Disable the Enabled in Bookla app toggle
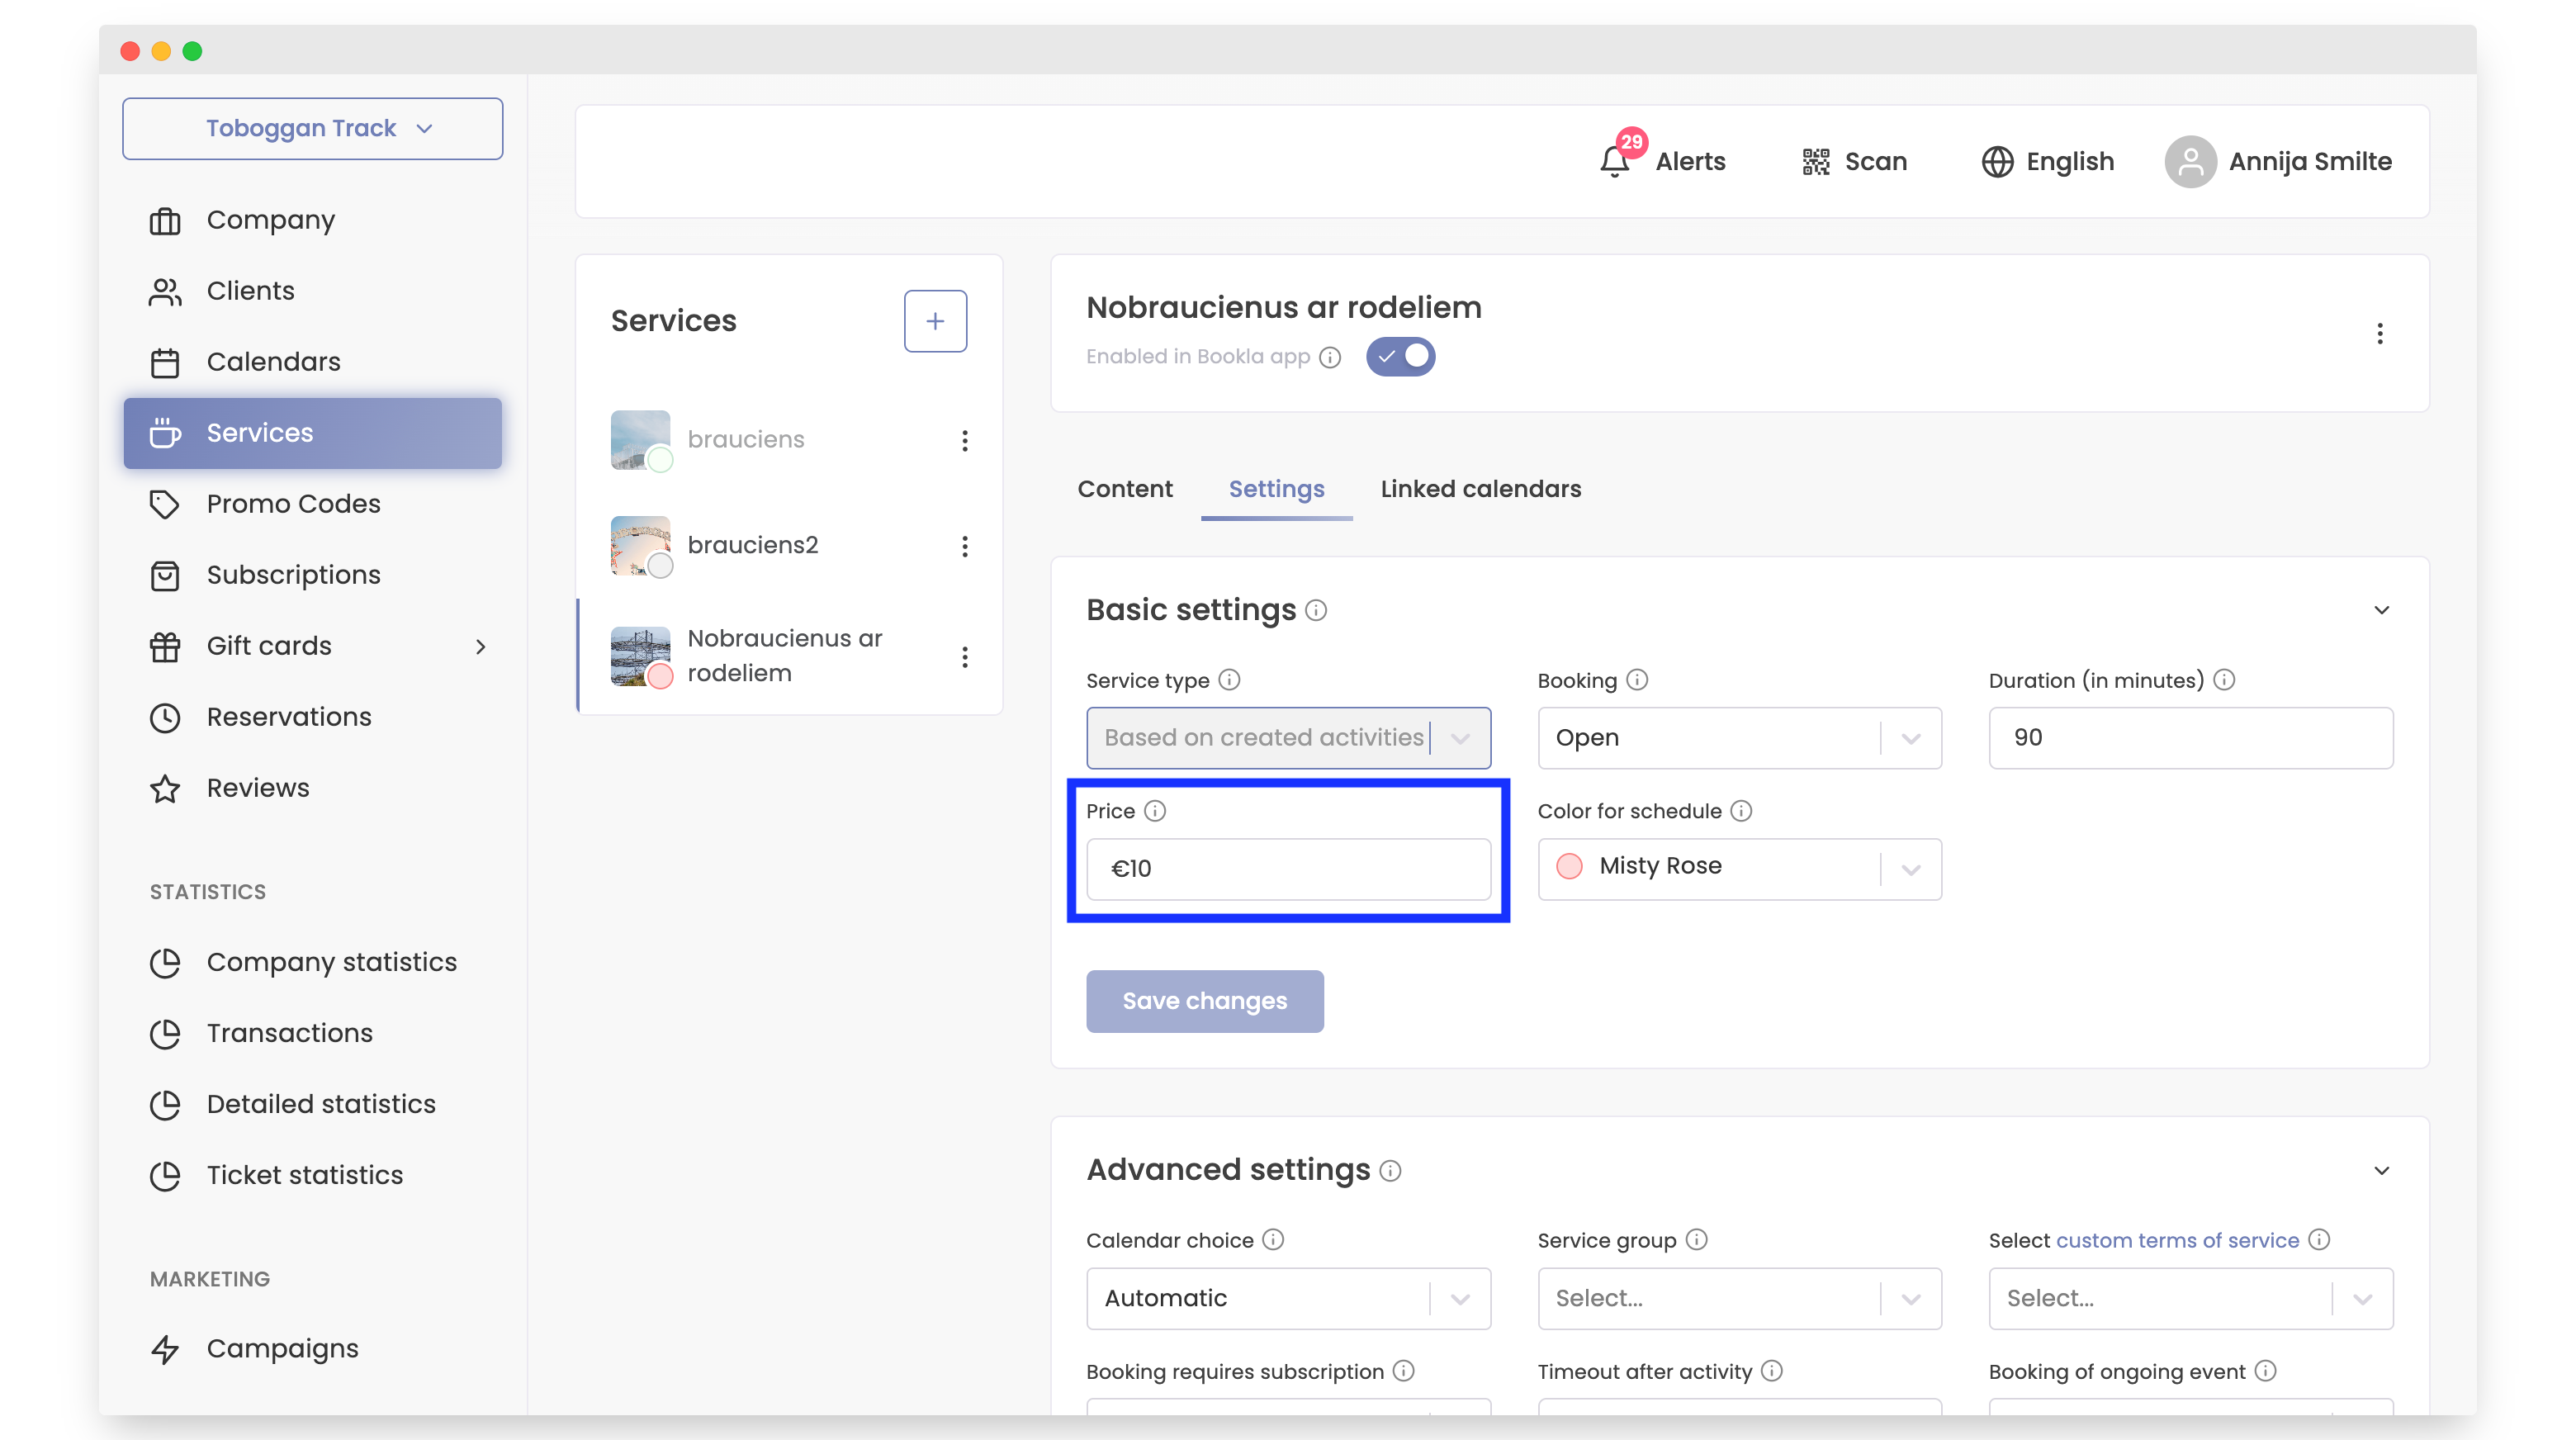 tap(1400, 357)
